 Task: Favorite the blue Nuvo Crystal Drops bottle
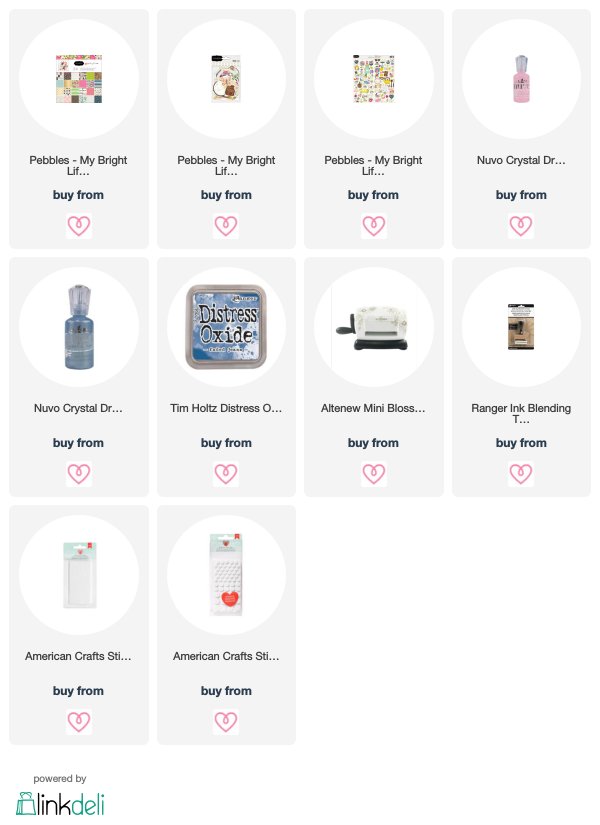click(78, 474)
